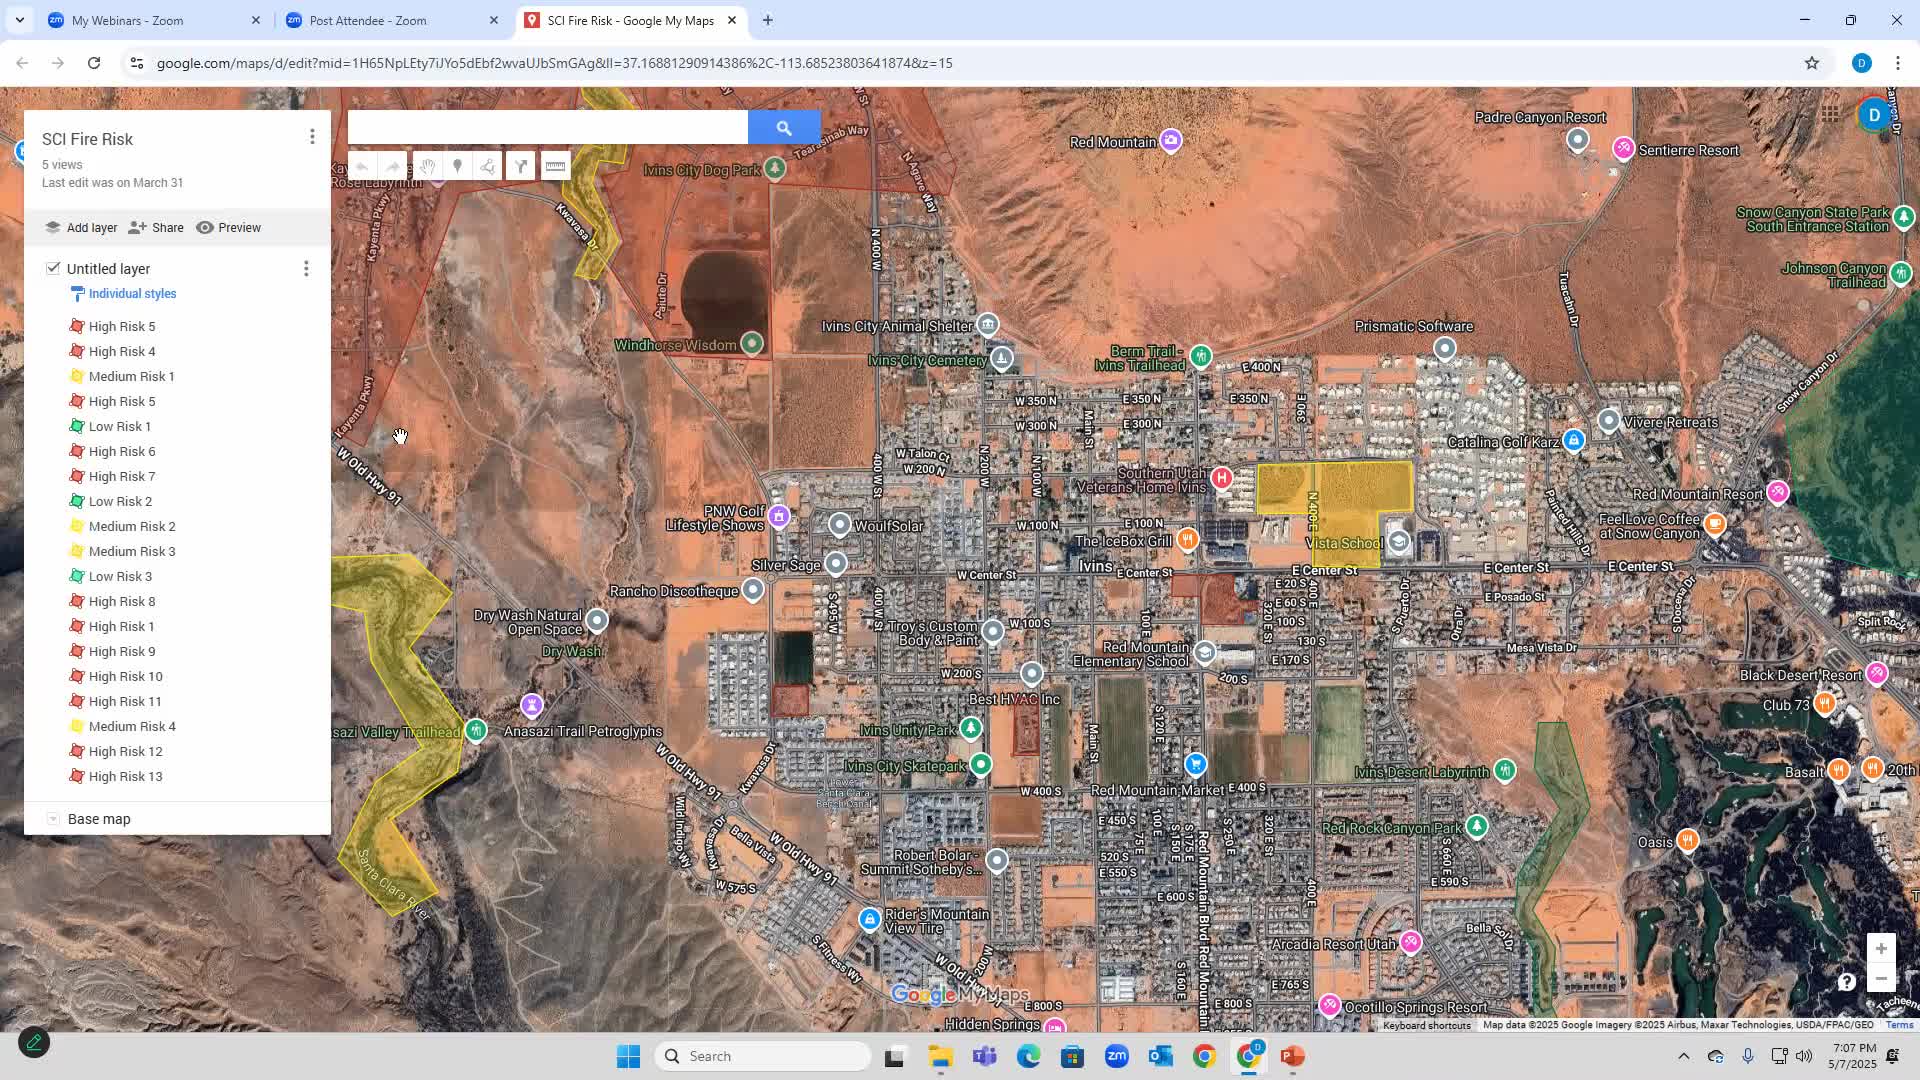Click the Anasazi Valley Trailhead marker

click(x=477, y=731)
